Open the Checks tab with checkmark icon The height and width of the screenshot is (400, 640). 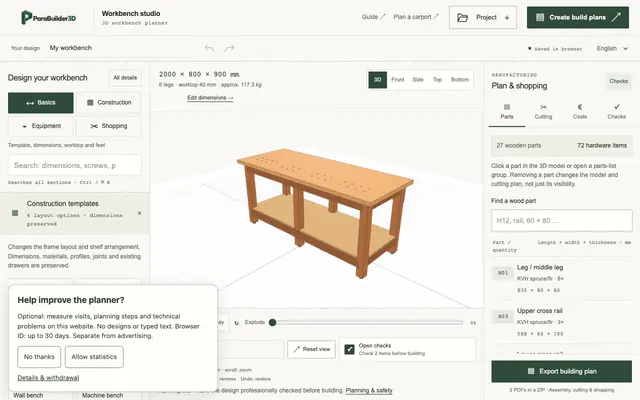point(616,111)
